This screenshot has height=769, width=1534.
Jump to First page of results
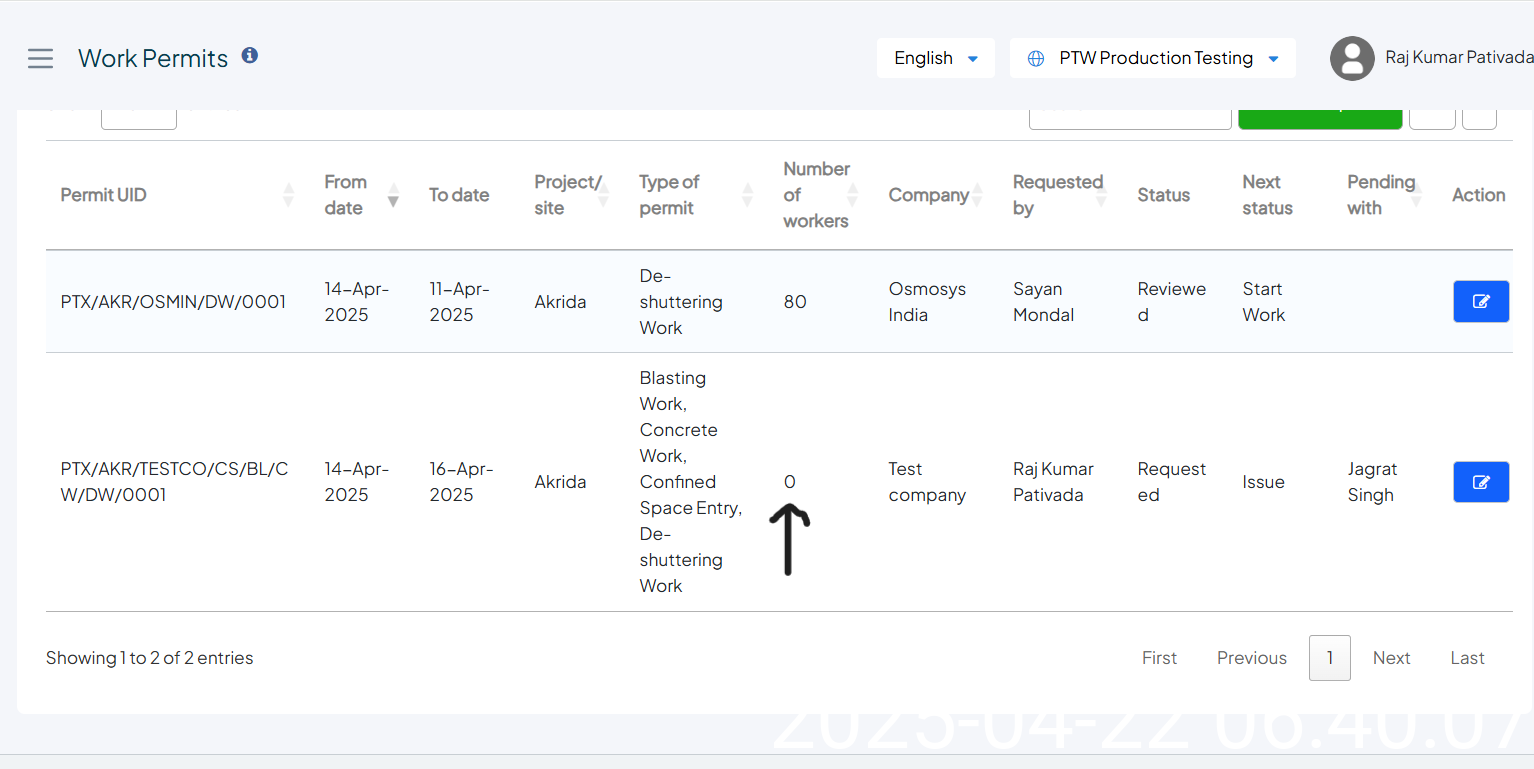[x=1159, y=658]
